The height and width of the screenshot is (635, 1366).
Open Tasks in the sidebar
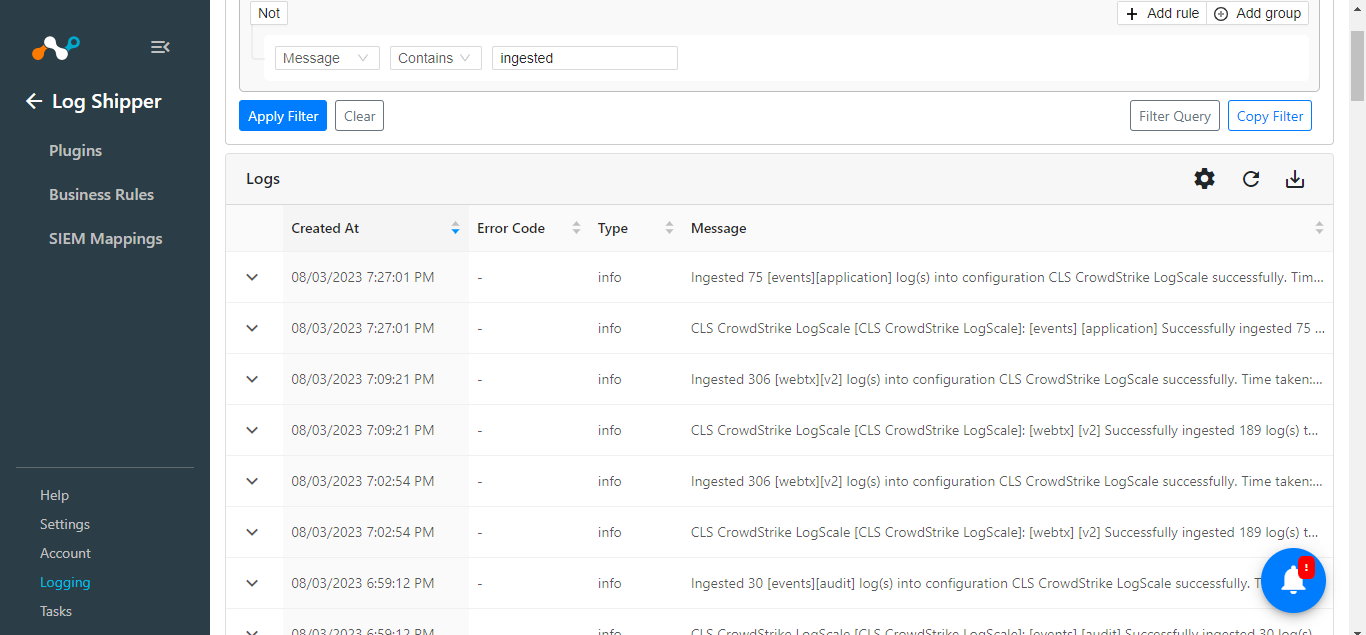56,611
